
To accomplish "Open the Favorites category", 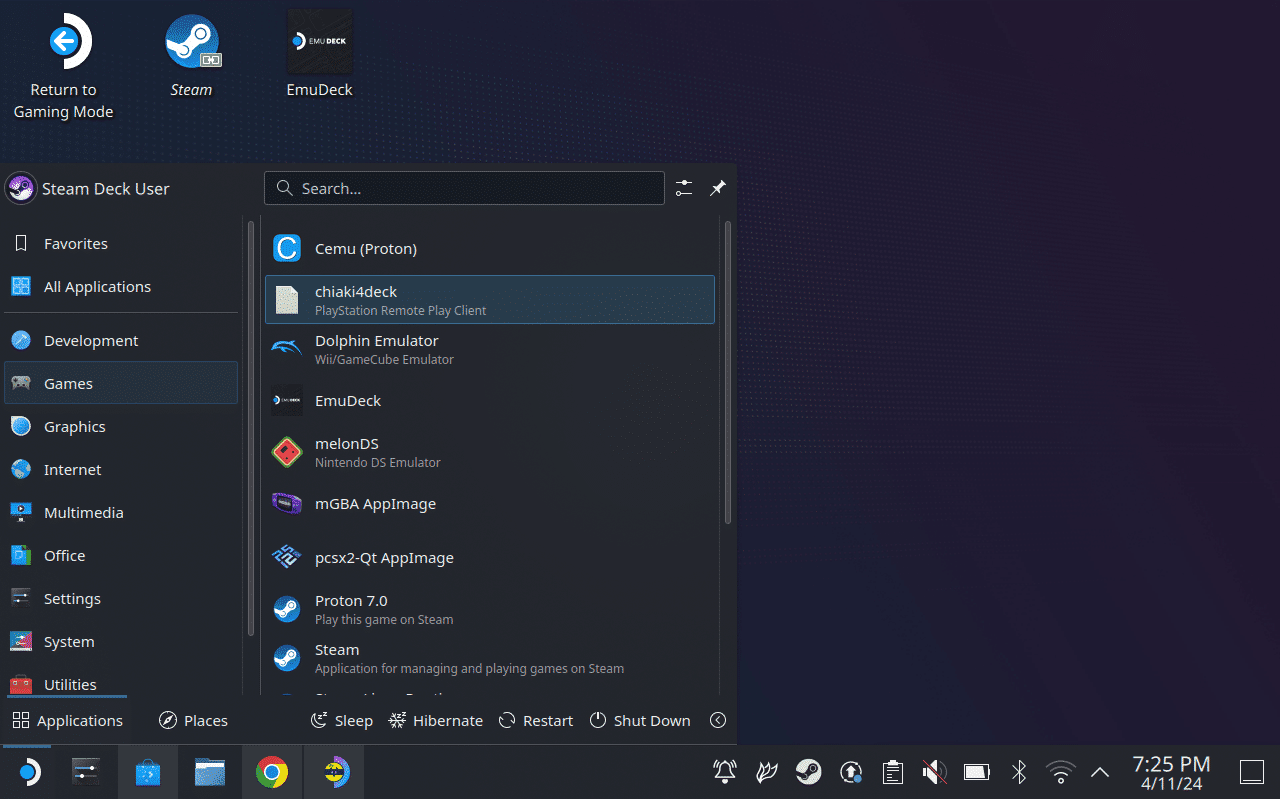I will (121, 244).
